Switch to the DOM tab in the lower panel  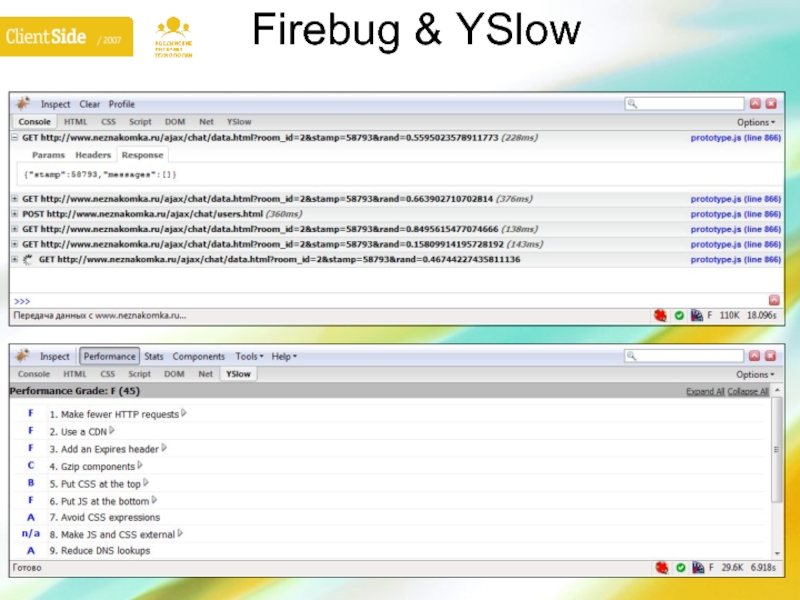tap(174, 374)
